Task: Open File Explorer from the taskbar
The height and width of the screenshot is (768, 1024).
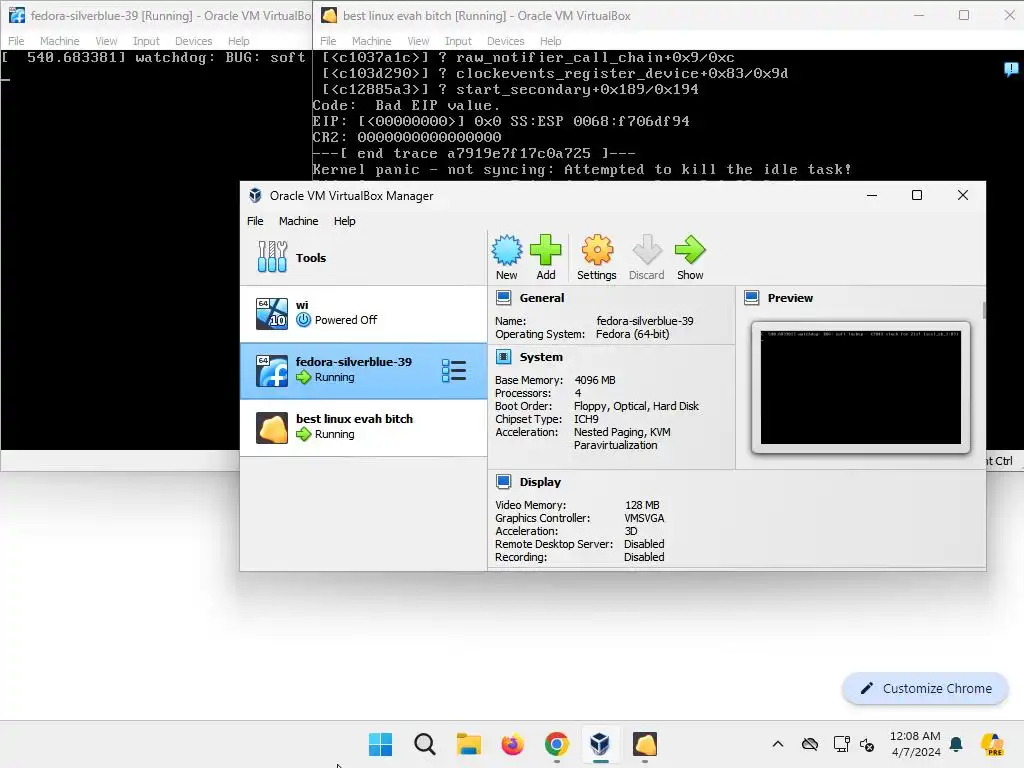Action: [468, 744]
